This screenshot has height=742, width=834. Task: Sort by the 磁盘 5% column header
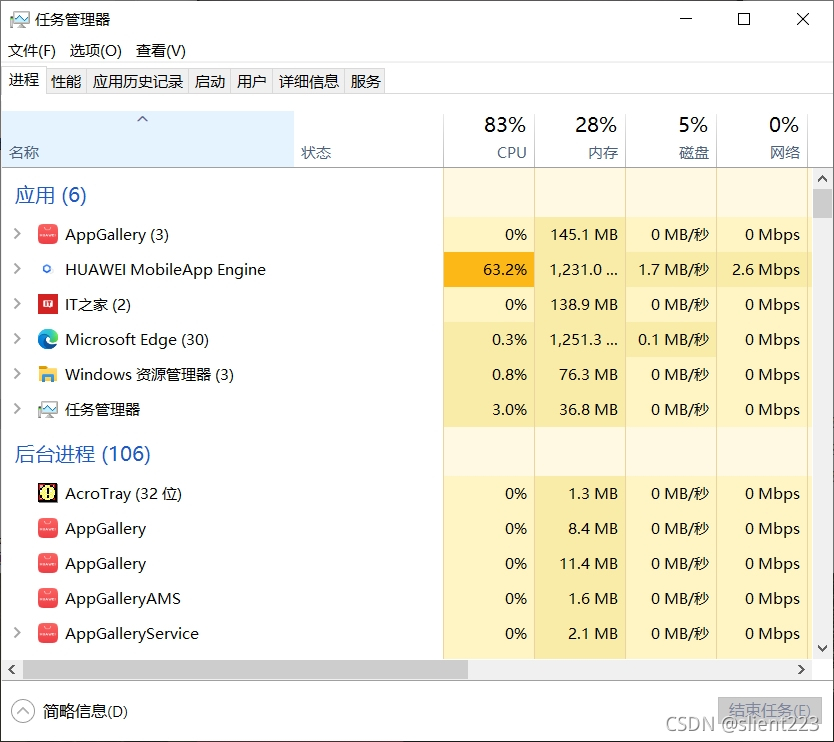pyautogui.click(x=671, y=139)
